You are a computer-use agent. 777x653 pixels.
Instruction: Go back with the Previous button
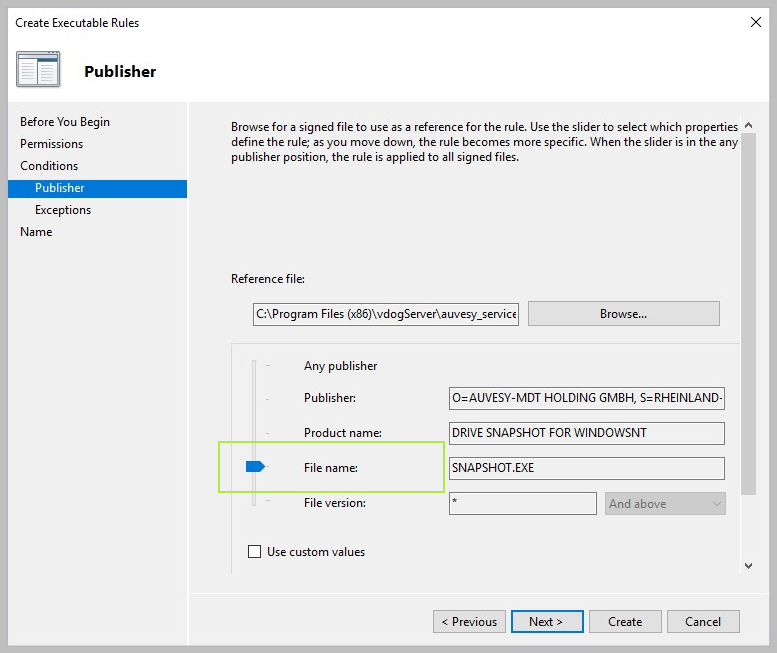pos(469,622)
